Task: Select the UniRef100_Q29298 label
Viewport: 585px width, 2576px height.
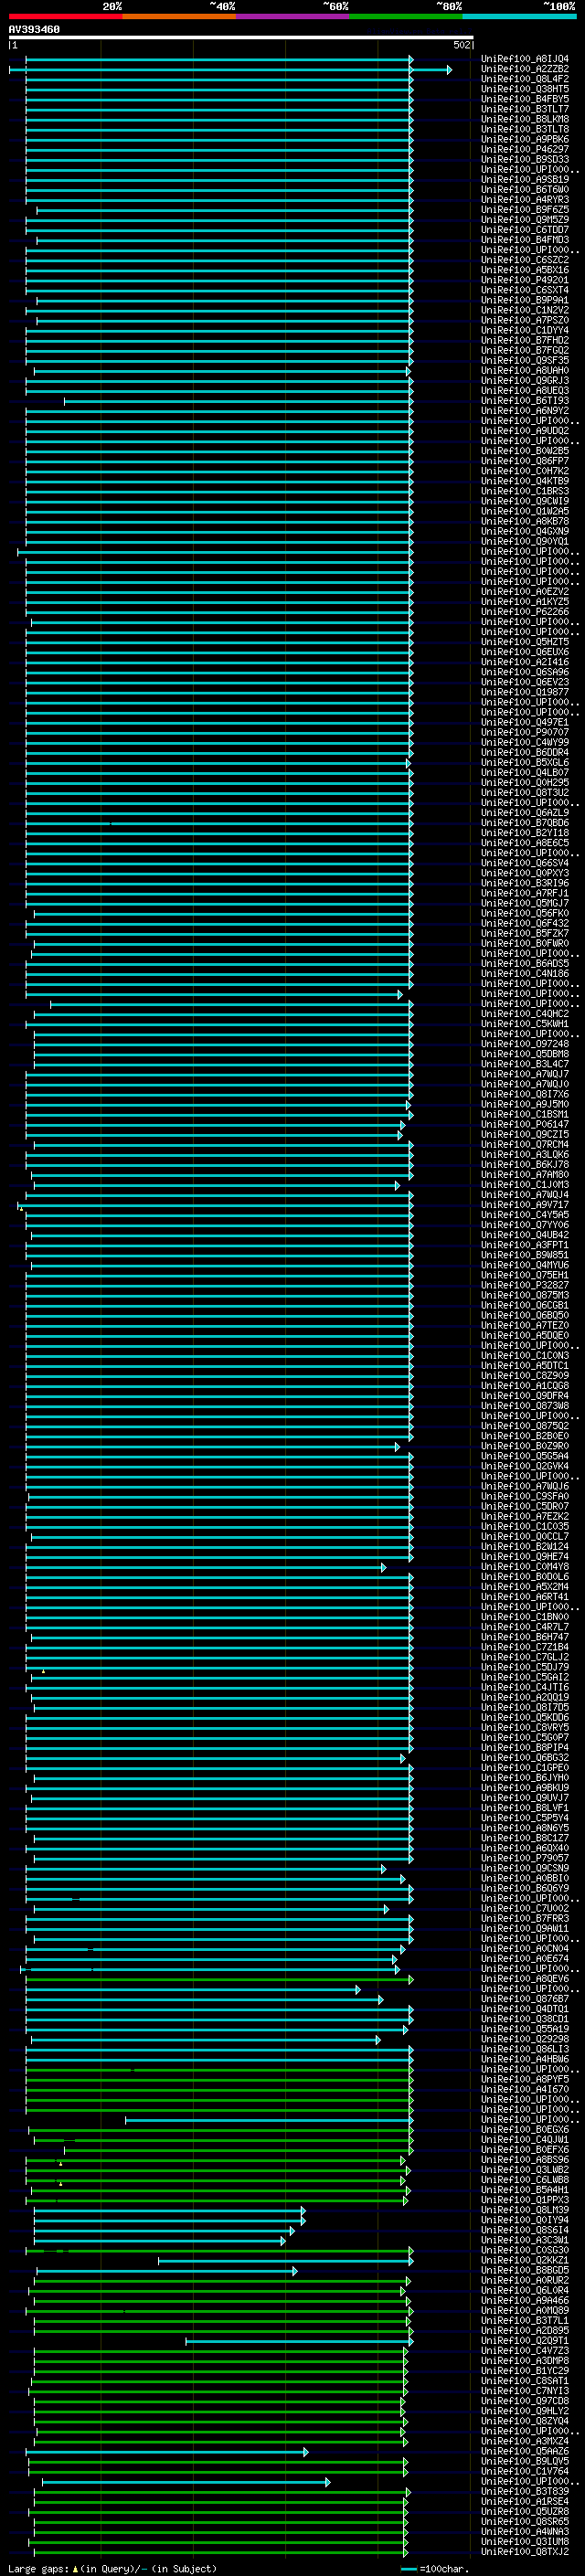Action: (x=525, y=2039)
